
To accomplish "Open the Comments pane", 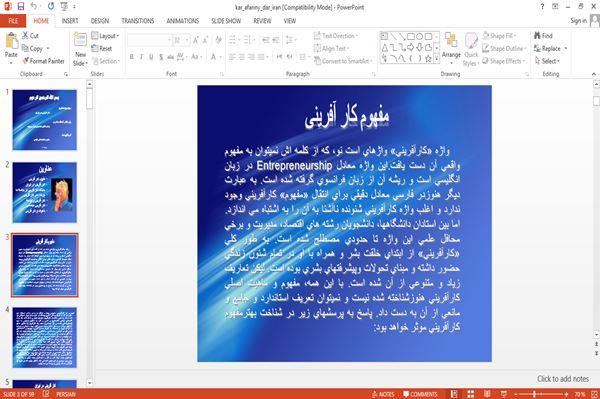I will (420, 394).
